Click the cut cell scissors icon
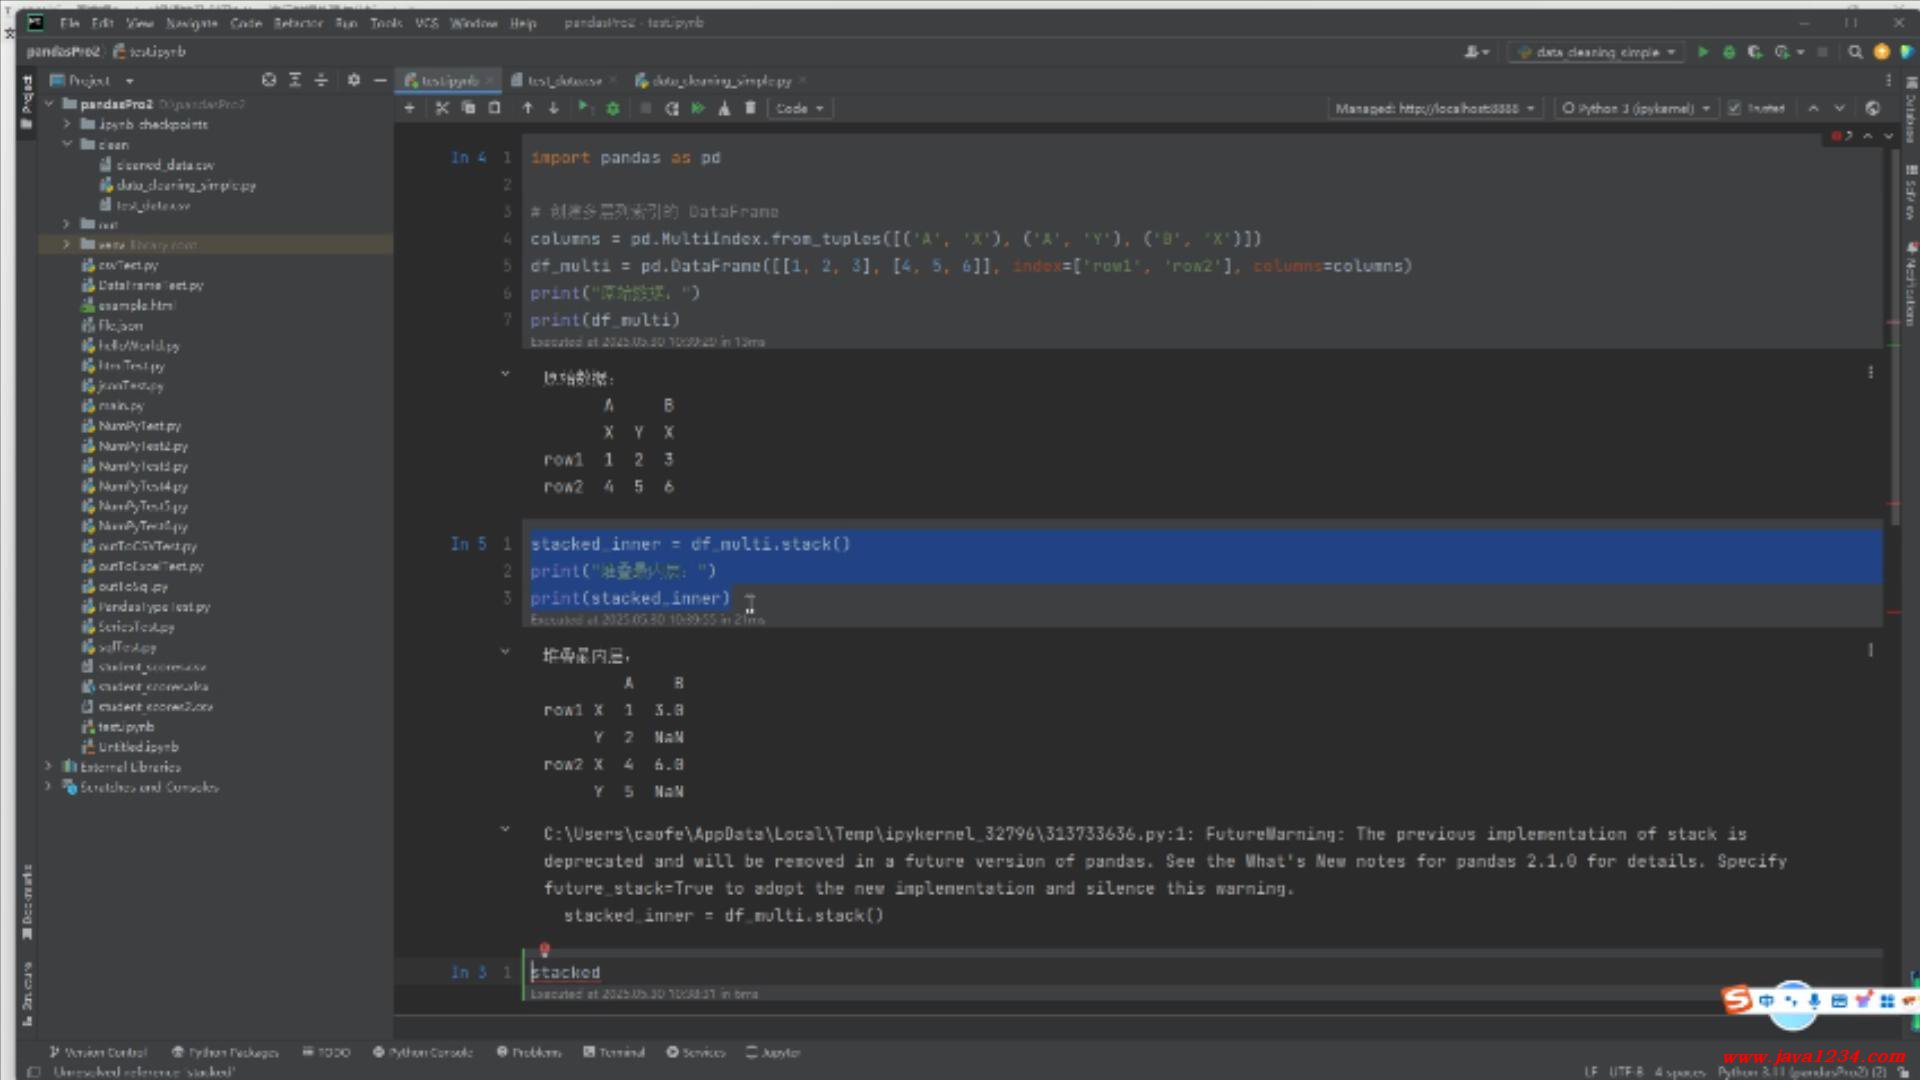Screen dimensions: 1920x1080 point(442,108)
